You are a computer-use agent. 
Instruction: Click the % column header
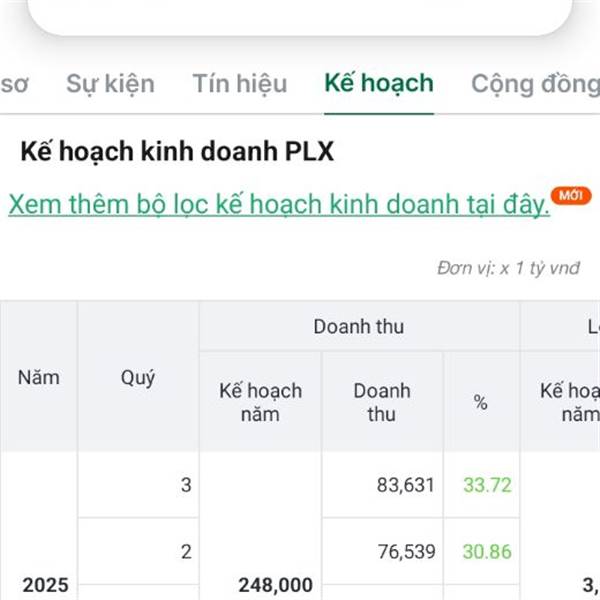[x=481, y=402]
